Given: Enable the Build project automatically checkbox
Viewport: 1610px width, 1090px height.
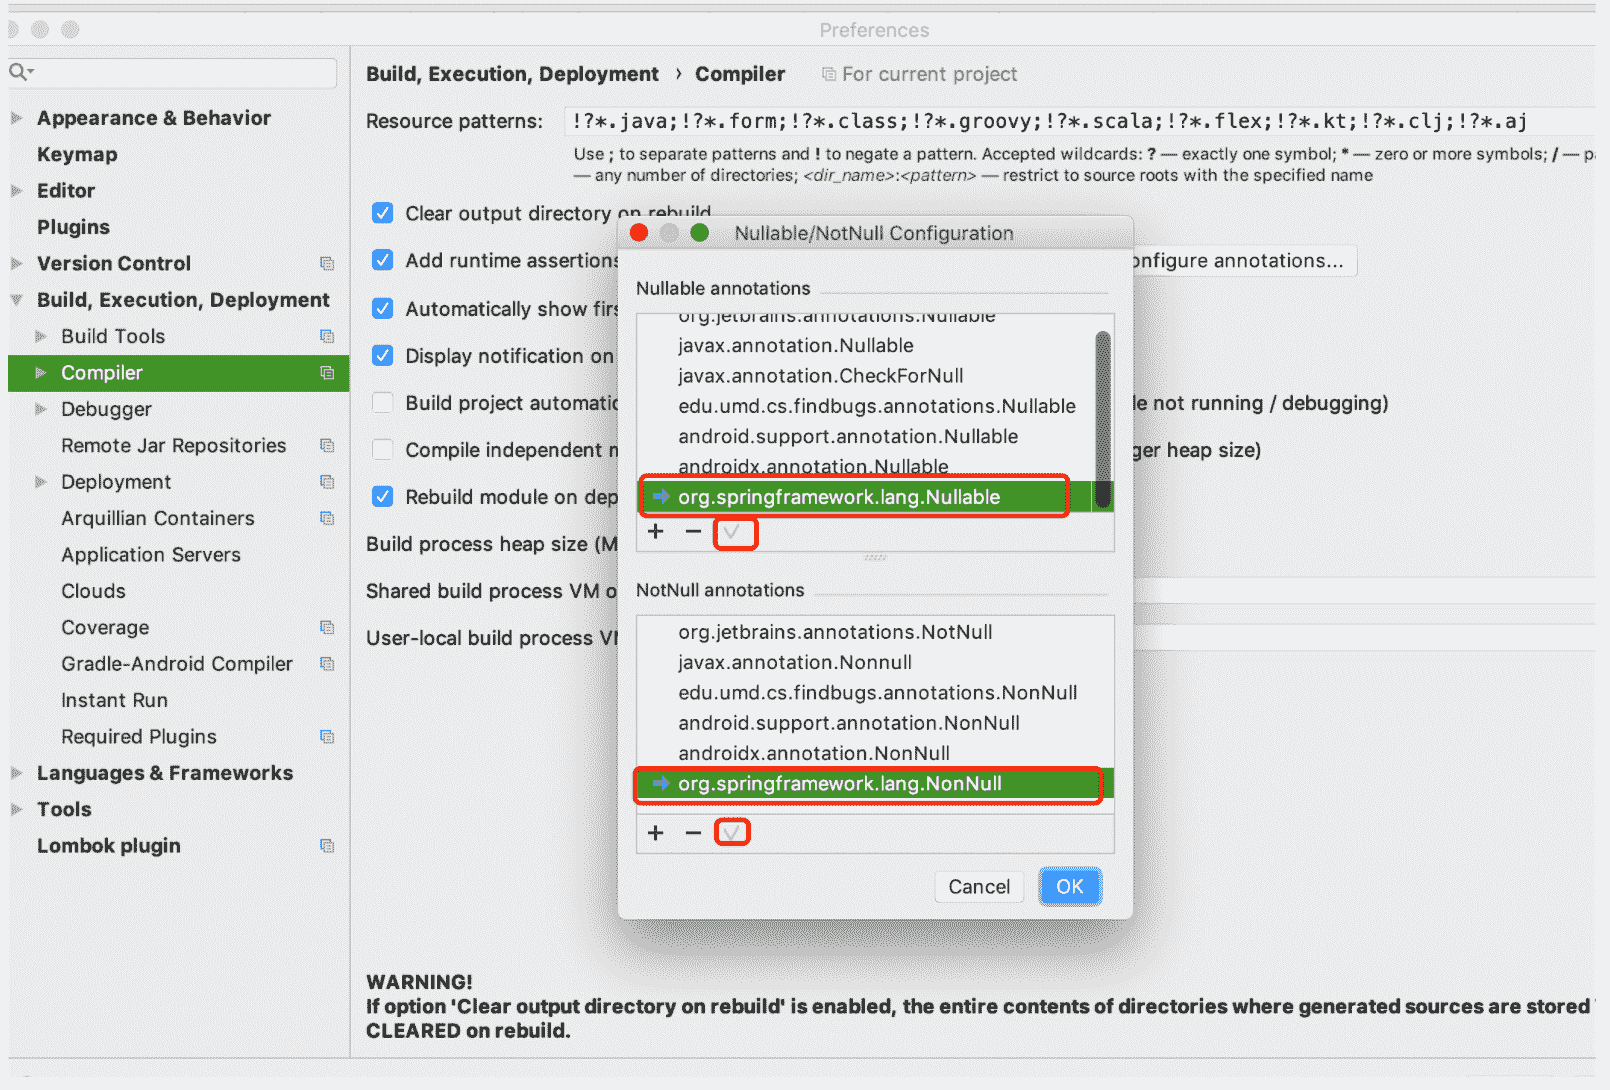Looking at the screenshot, I should click(382, 403).
